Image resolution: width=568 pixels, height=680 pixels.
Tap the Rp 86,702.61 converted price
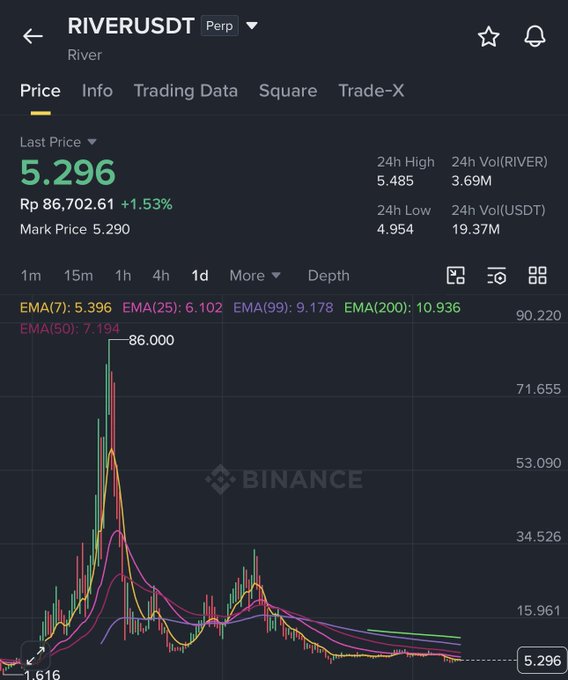tap(67, 204)
